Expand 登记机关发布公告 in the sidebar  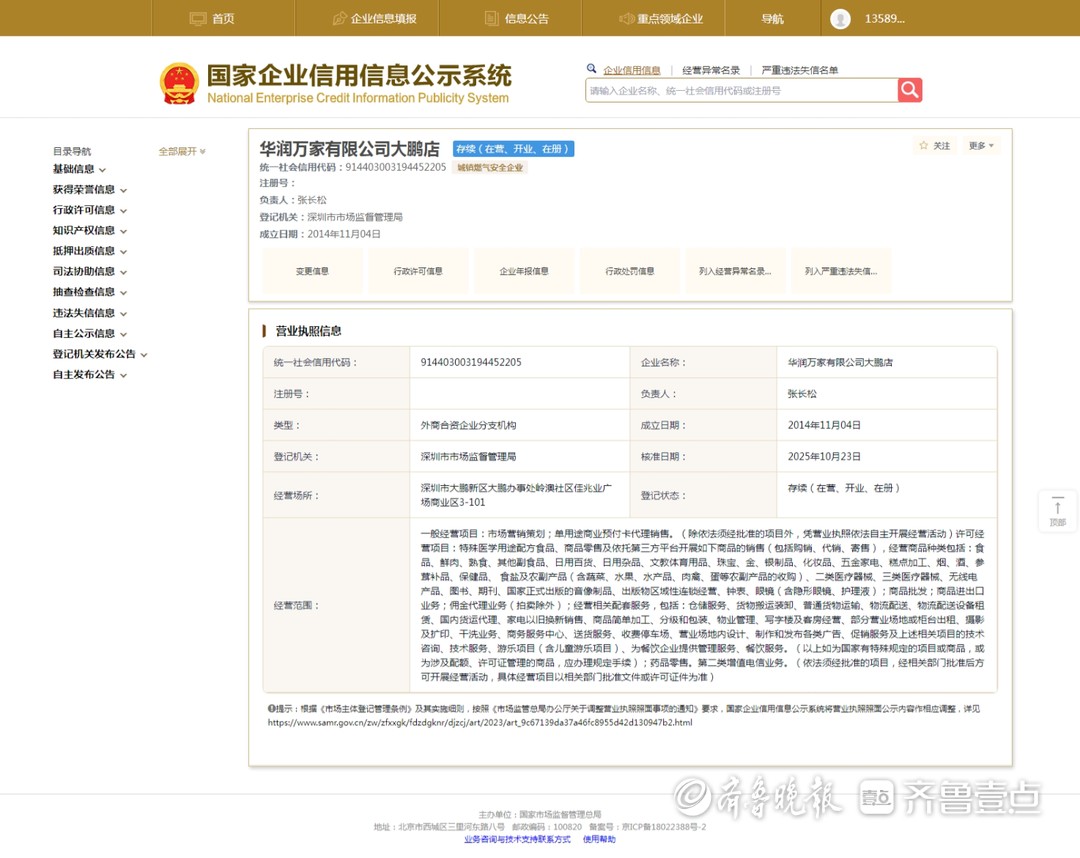(100, 355)
